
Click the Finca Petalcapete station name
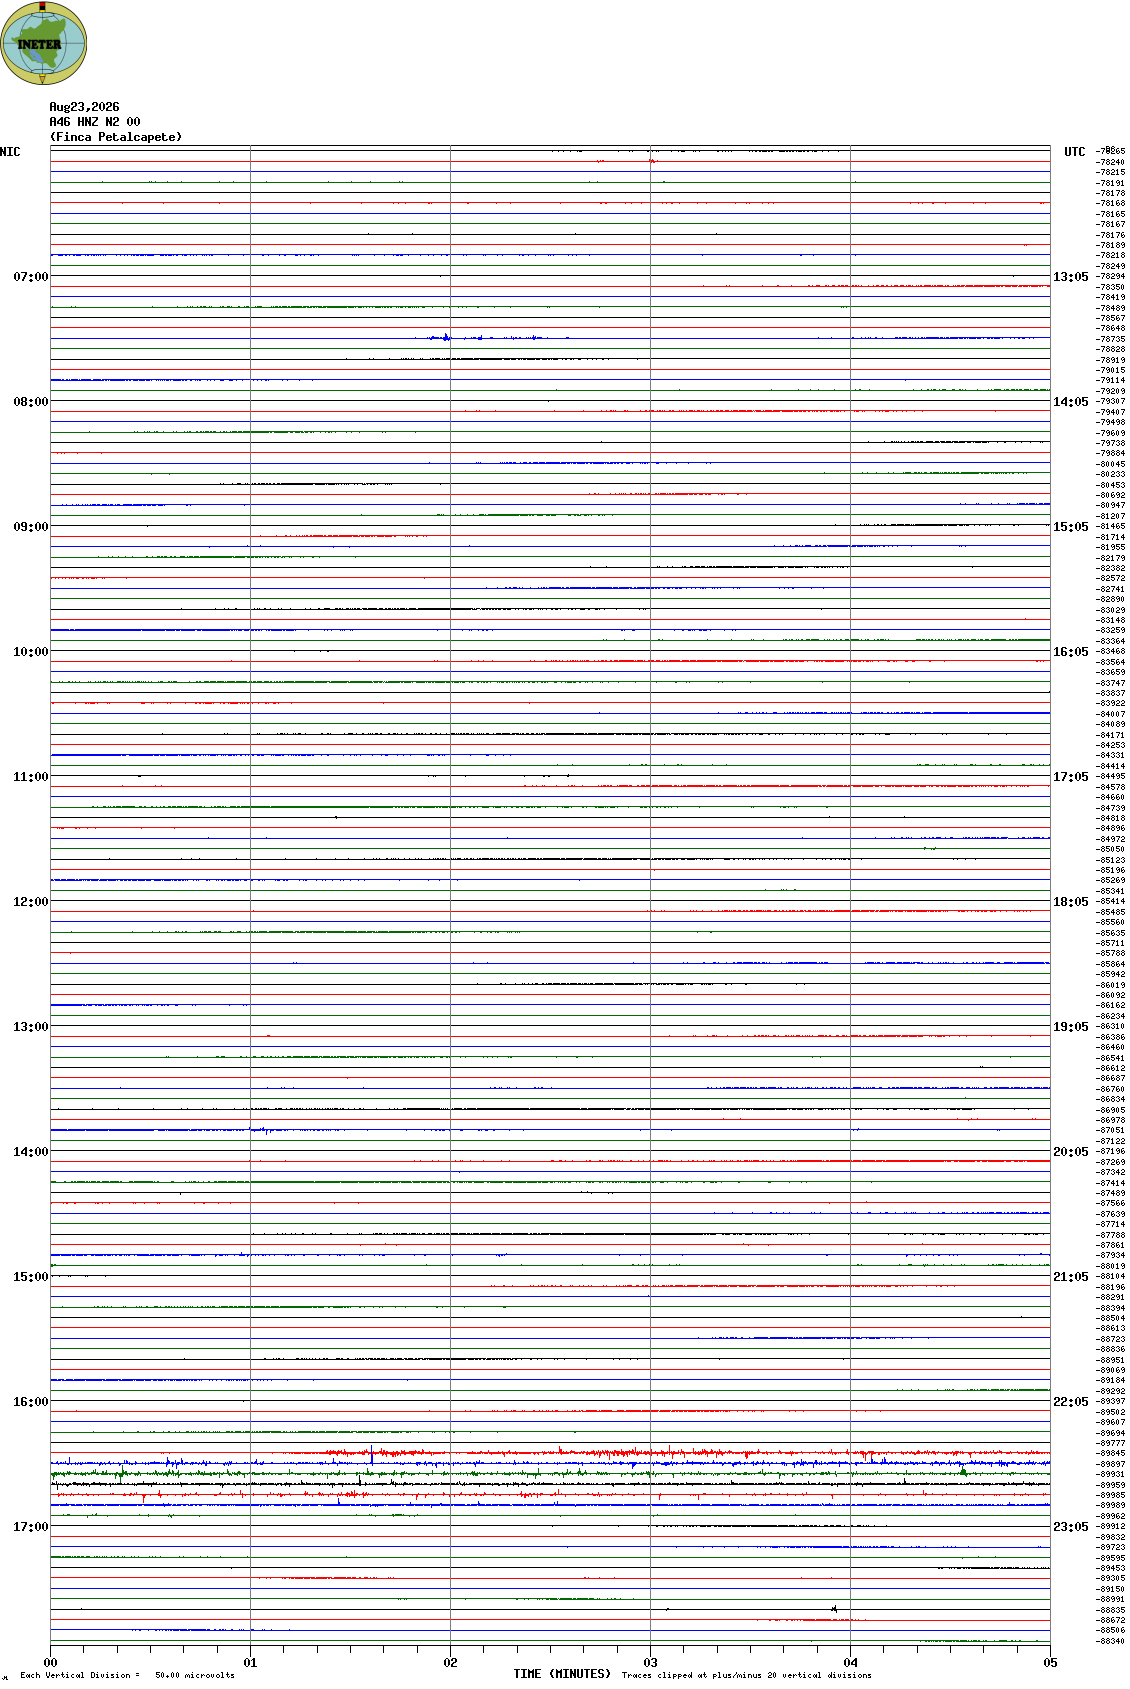click(x=116, y=137)
